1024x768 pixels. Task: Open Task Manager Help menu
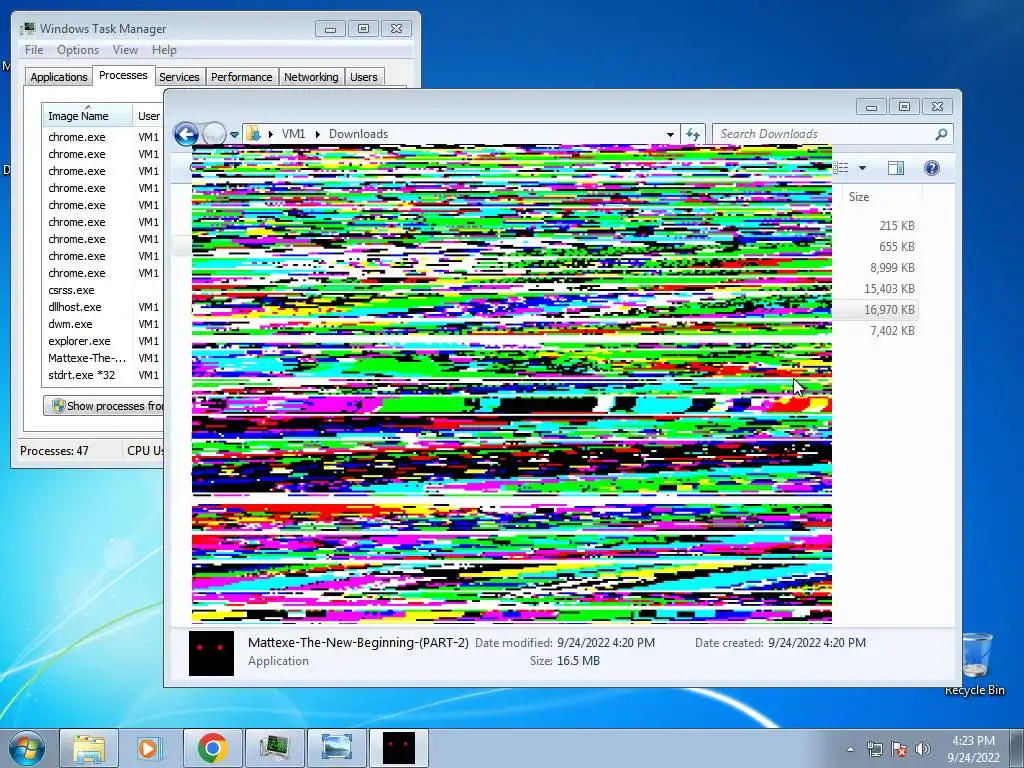164,50
